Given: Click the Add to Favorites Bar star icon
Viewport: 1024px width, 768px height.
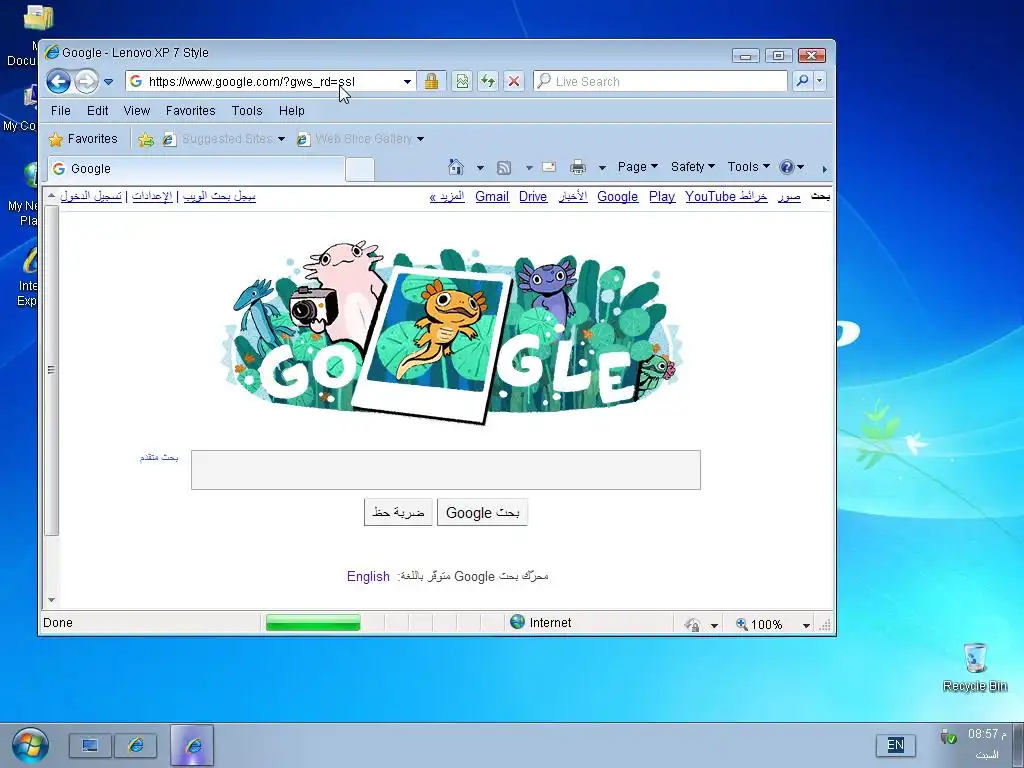Looking at the screenshot, I should (x=146, y=139).
